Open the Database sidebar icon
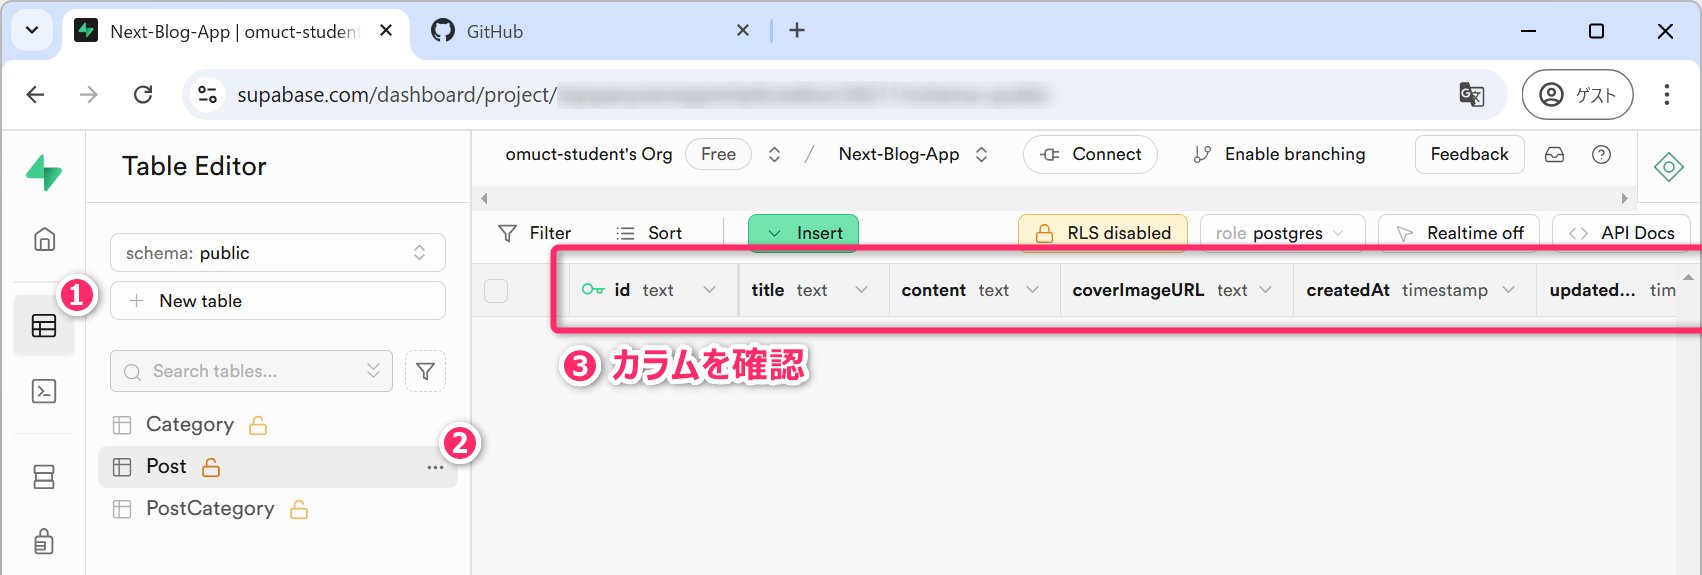This screenshot has width=1702, height=575. (x=44, y=477)
